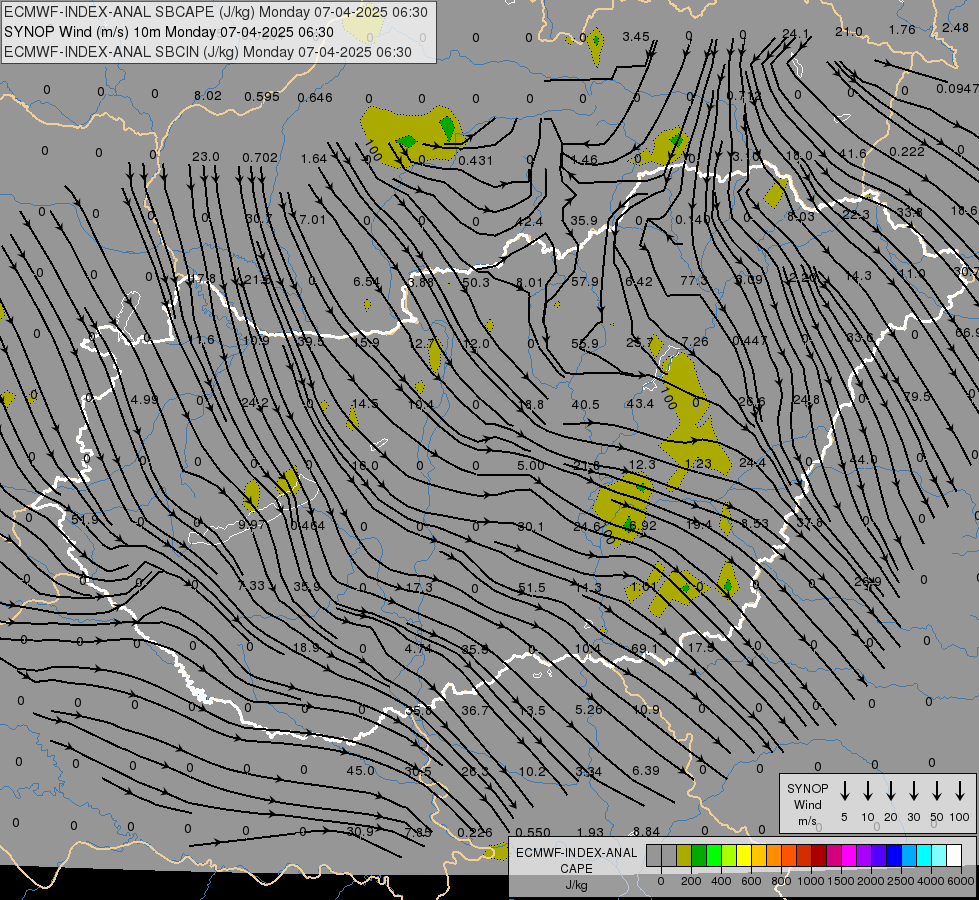Viewport: 979px width, 900px height.
Task: Click the 7.01 value on the map
Action: pos(312,219)
